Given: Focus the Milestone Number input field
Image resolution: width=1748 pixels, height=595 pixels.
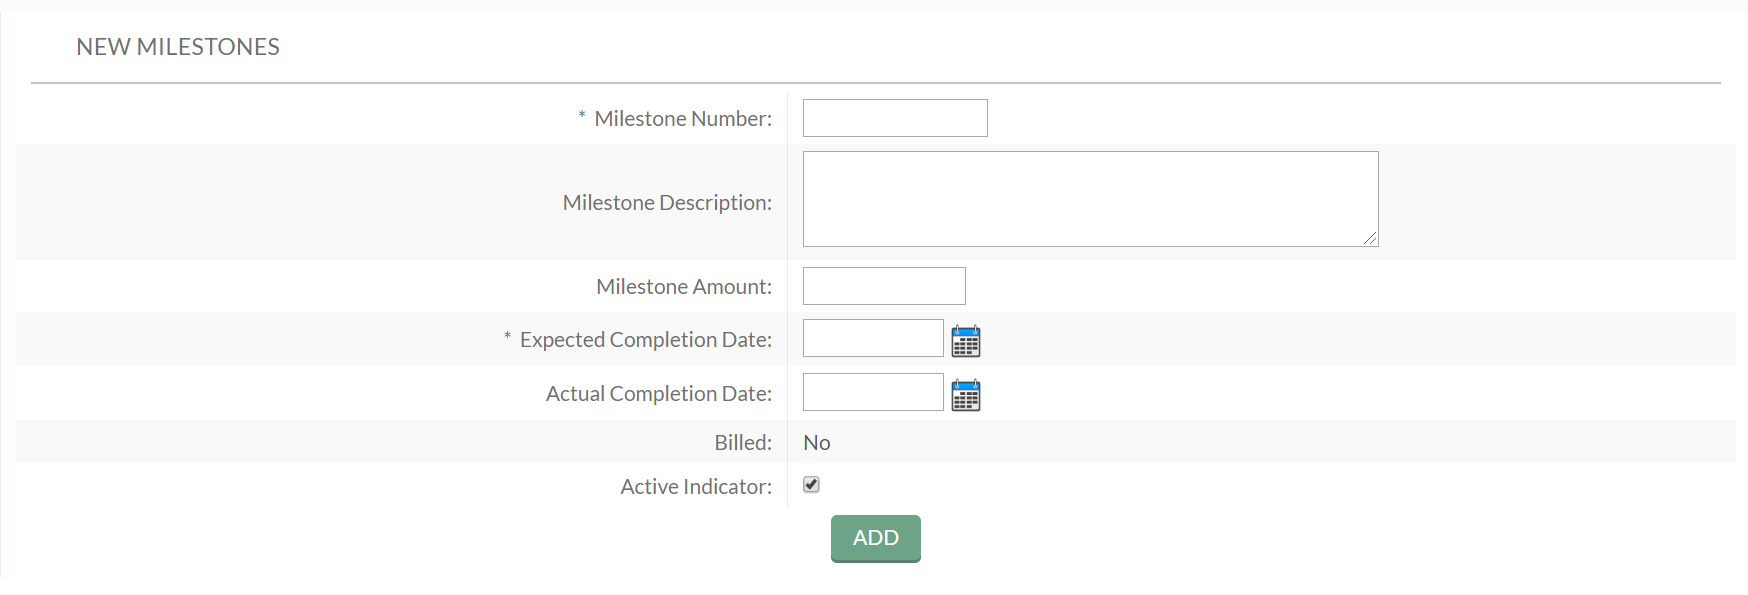Looking at the screenshot, I should tap(895, 118).
